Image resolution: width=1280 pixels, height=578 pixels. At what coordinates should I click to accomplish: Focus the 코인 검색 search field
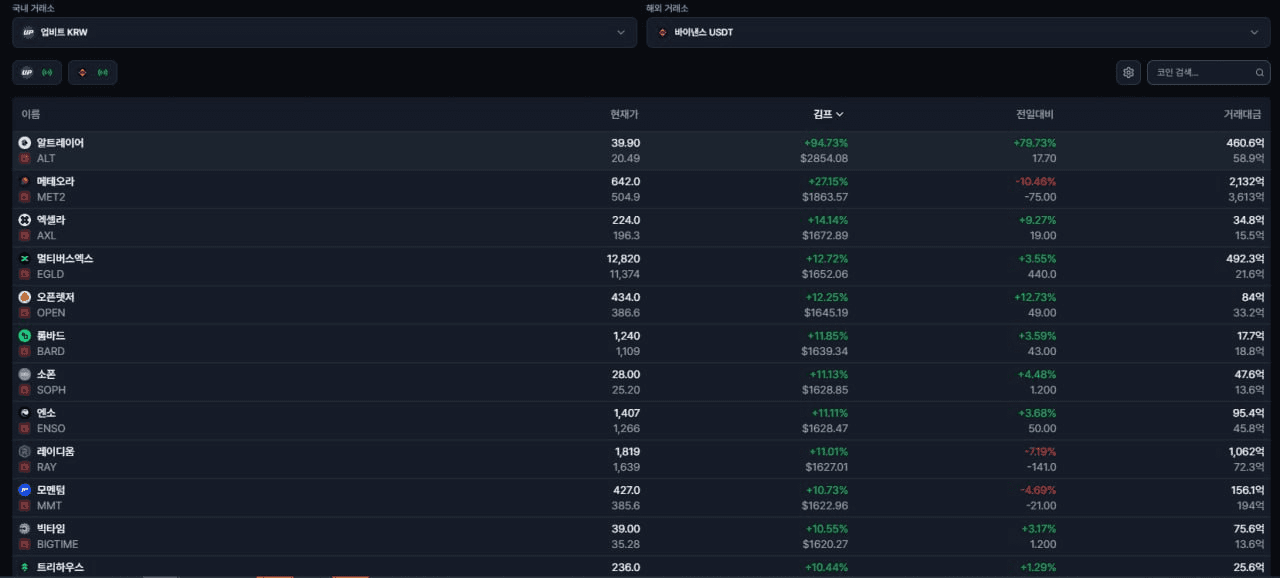pos(1200,73)
